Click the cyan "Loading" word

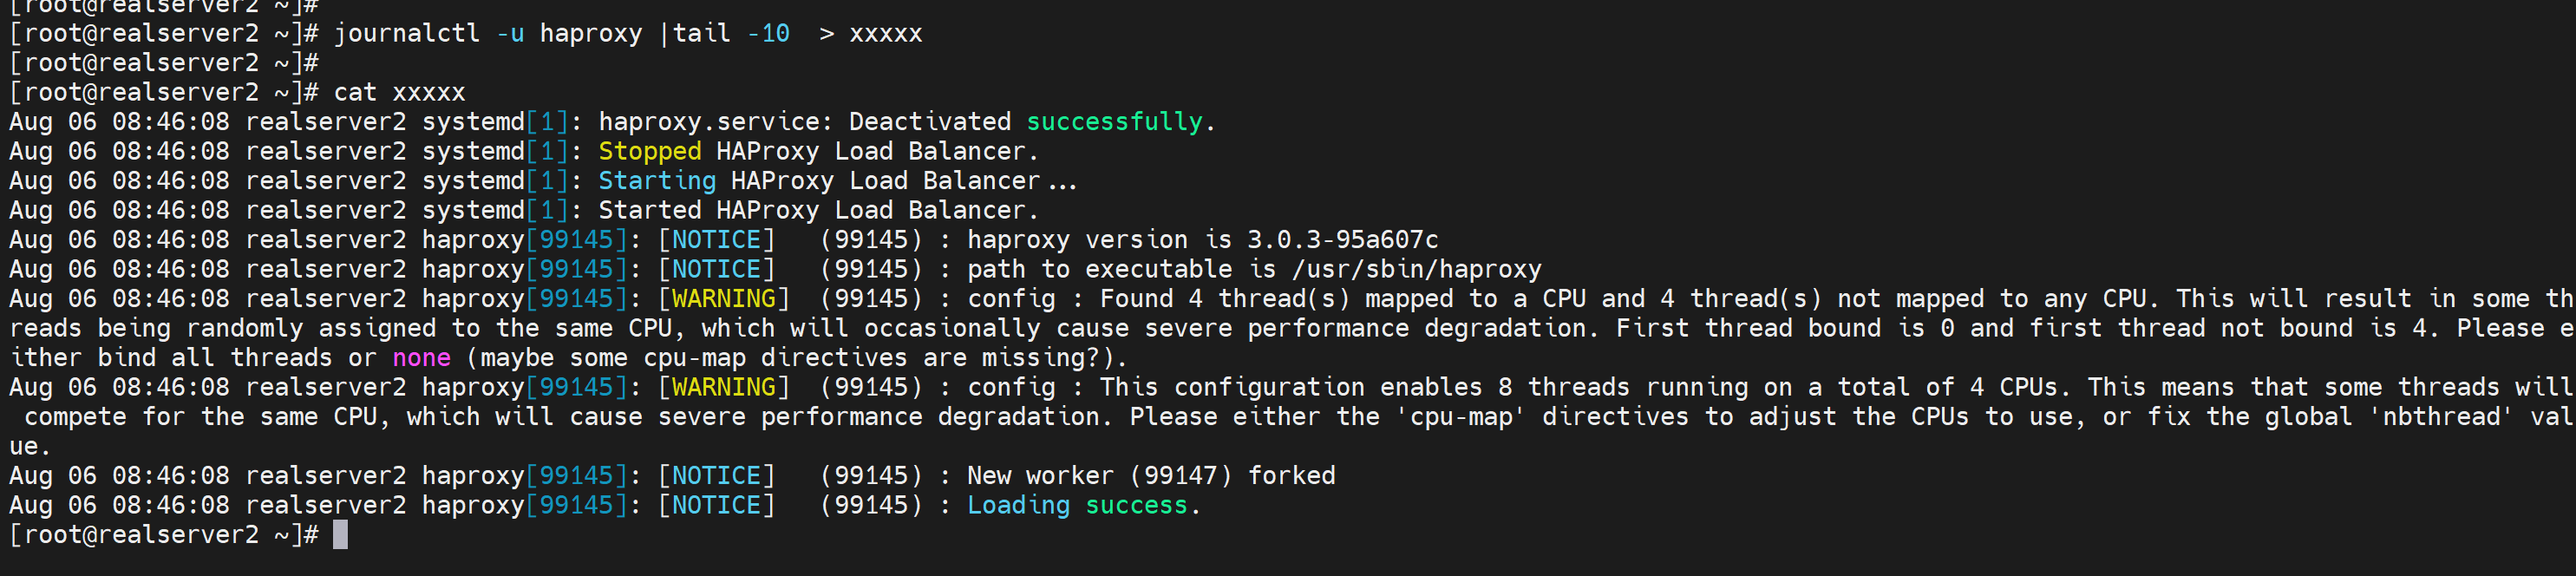(1018, 506)
